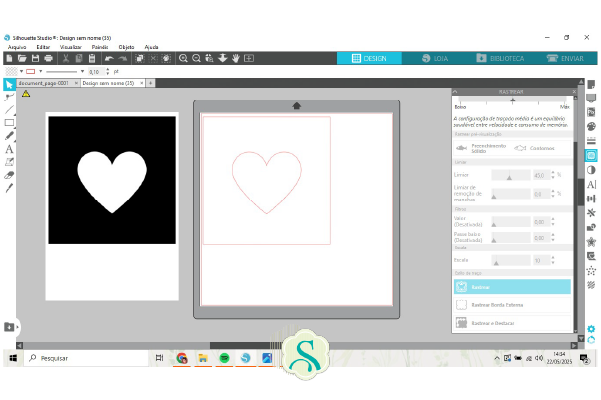Image resolution: width=601 pixels, height=400 pixels.
Task: Save the design with the floppy icon
Action: pyautogui.click(x=35, y=58)
